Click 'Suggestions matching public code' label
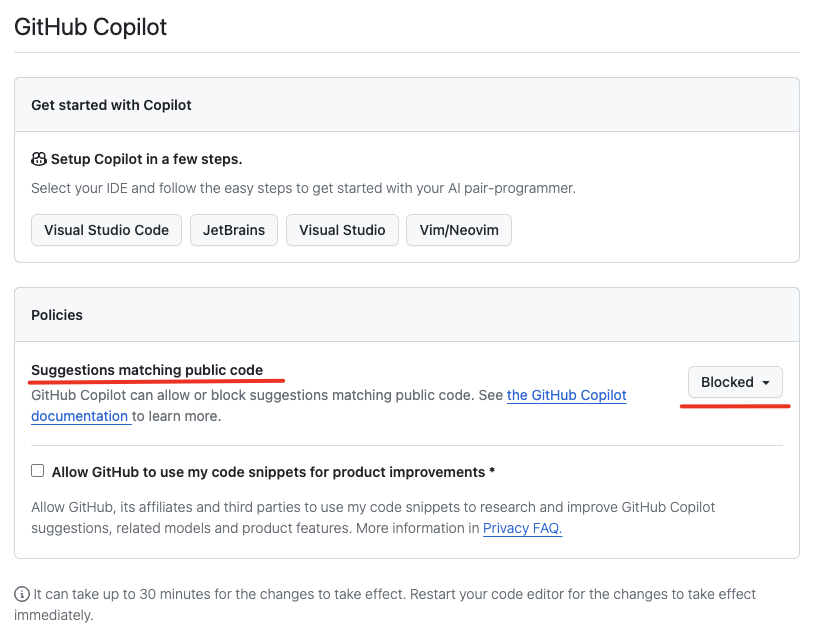The image size is (814, 634). point(147,370)
